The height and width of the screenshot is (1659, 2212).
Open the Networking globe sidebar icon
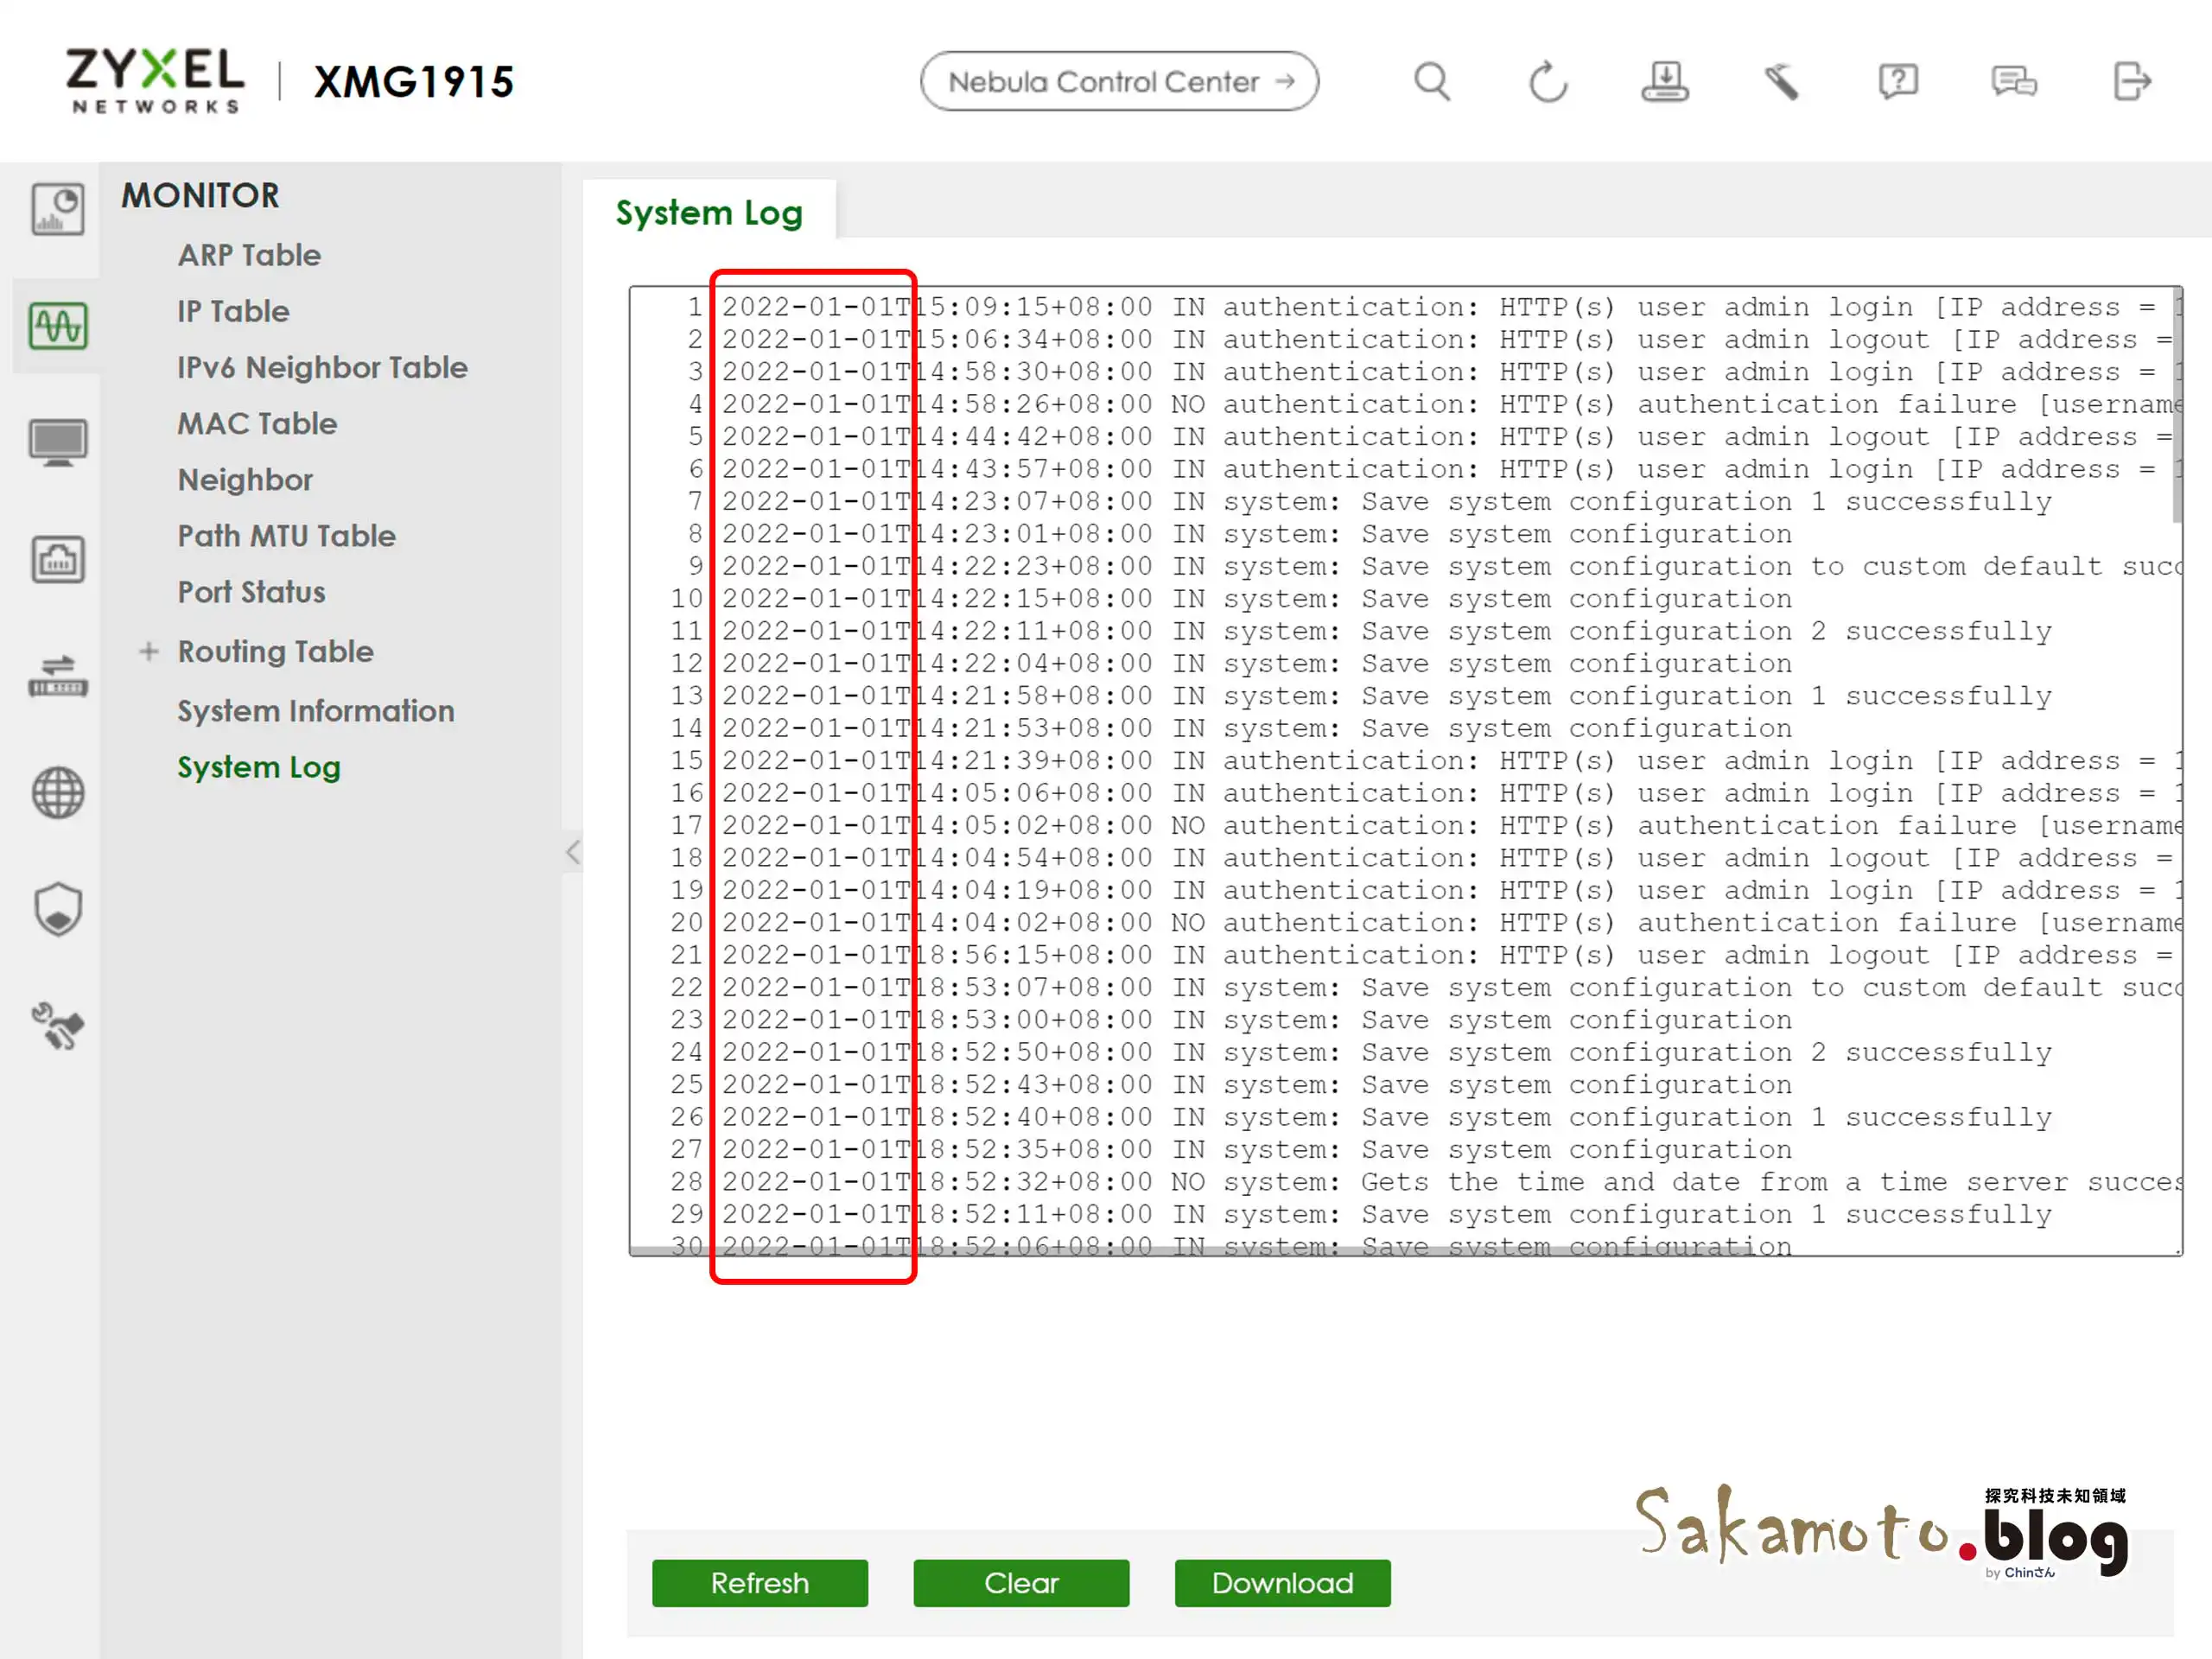click(58, 793)
